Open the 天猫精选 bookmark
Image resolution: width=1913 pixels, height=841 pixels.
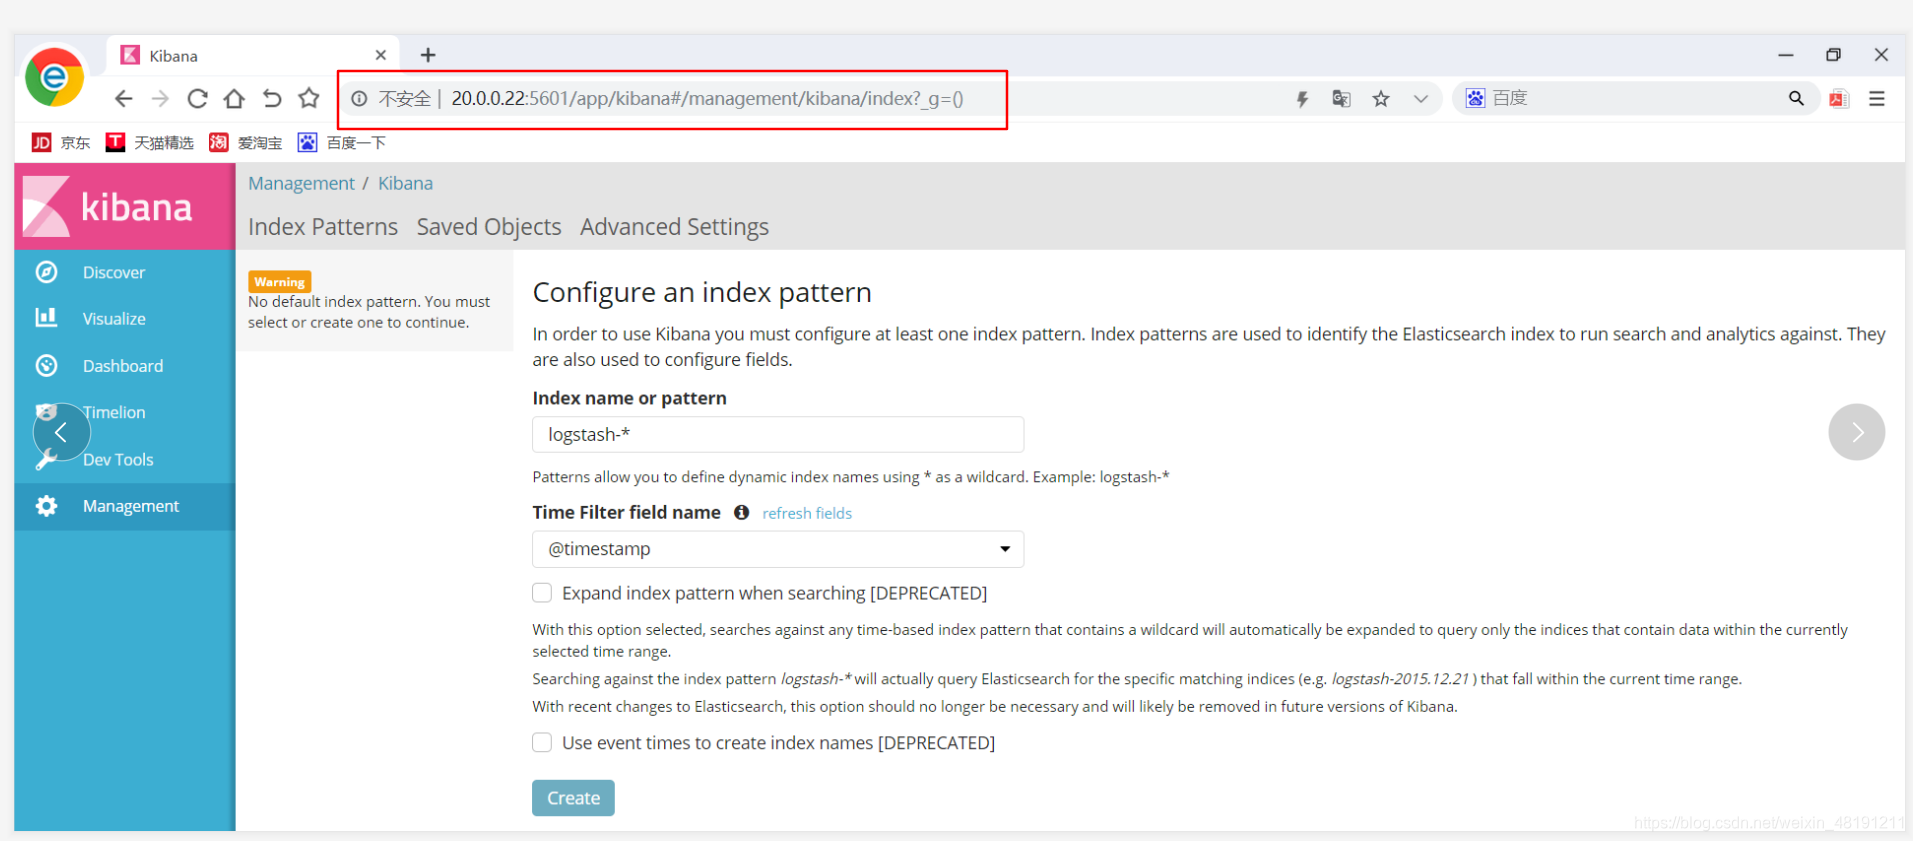(150, 143)
